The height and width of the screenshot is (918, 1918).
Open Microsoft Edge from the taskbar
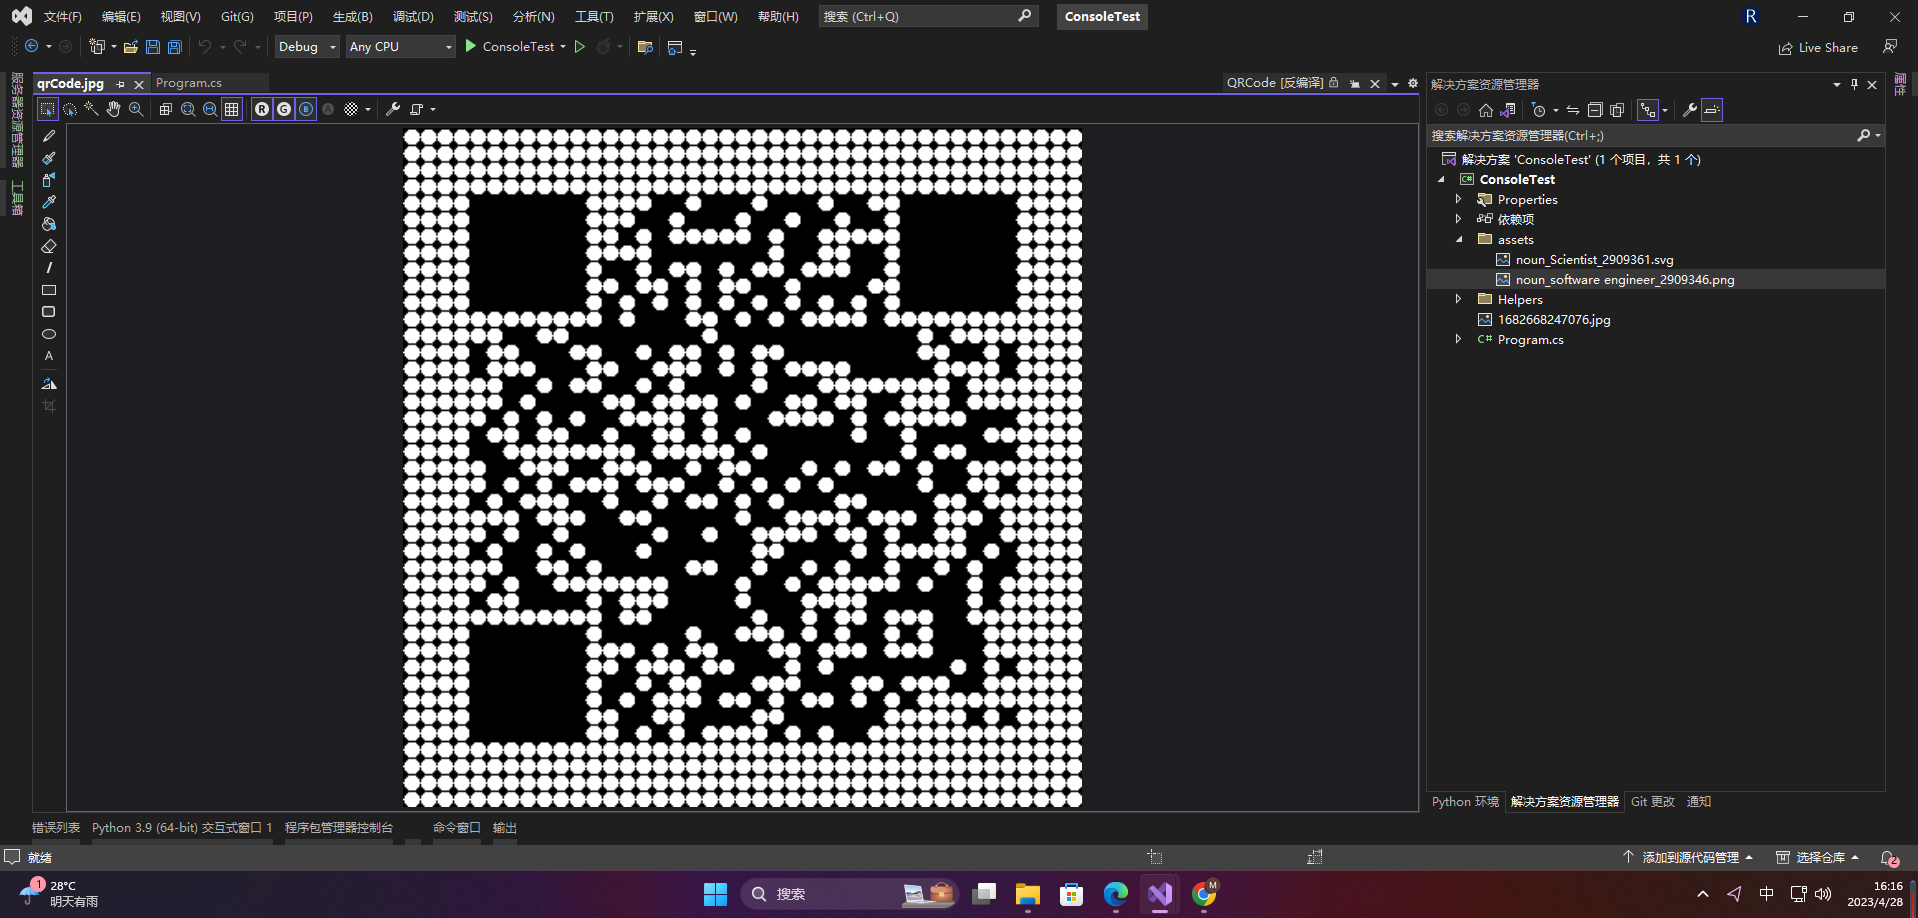tap(1116, 894)
